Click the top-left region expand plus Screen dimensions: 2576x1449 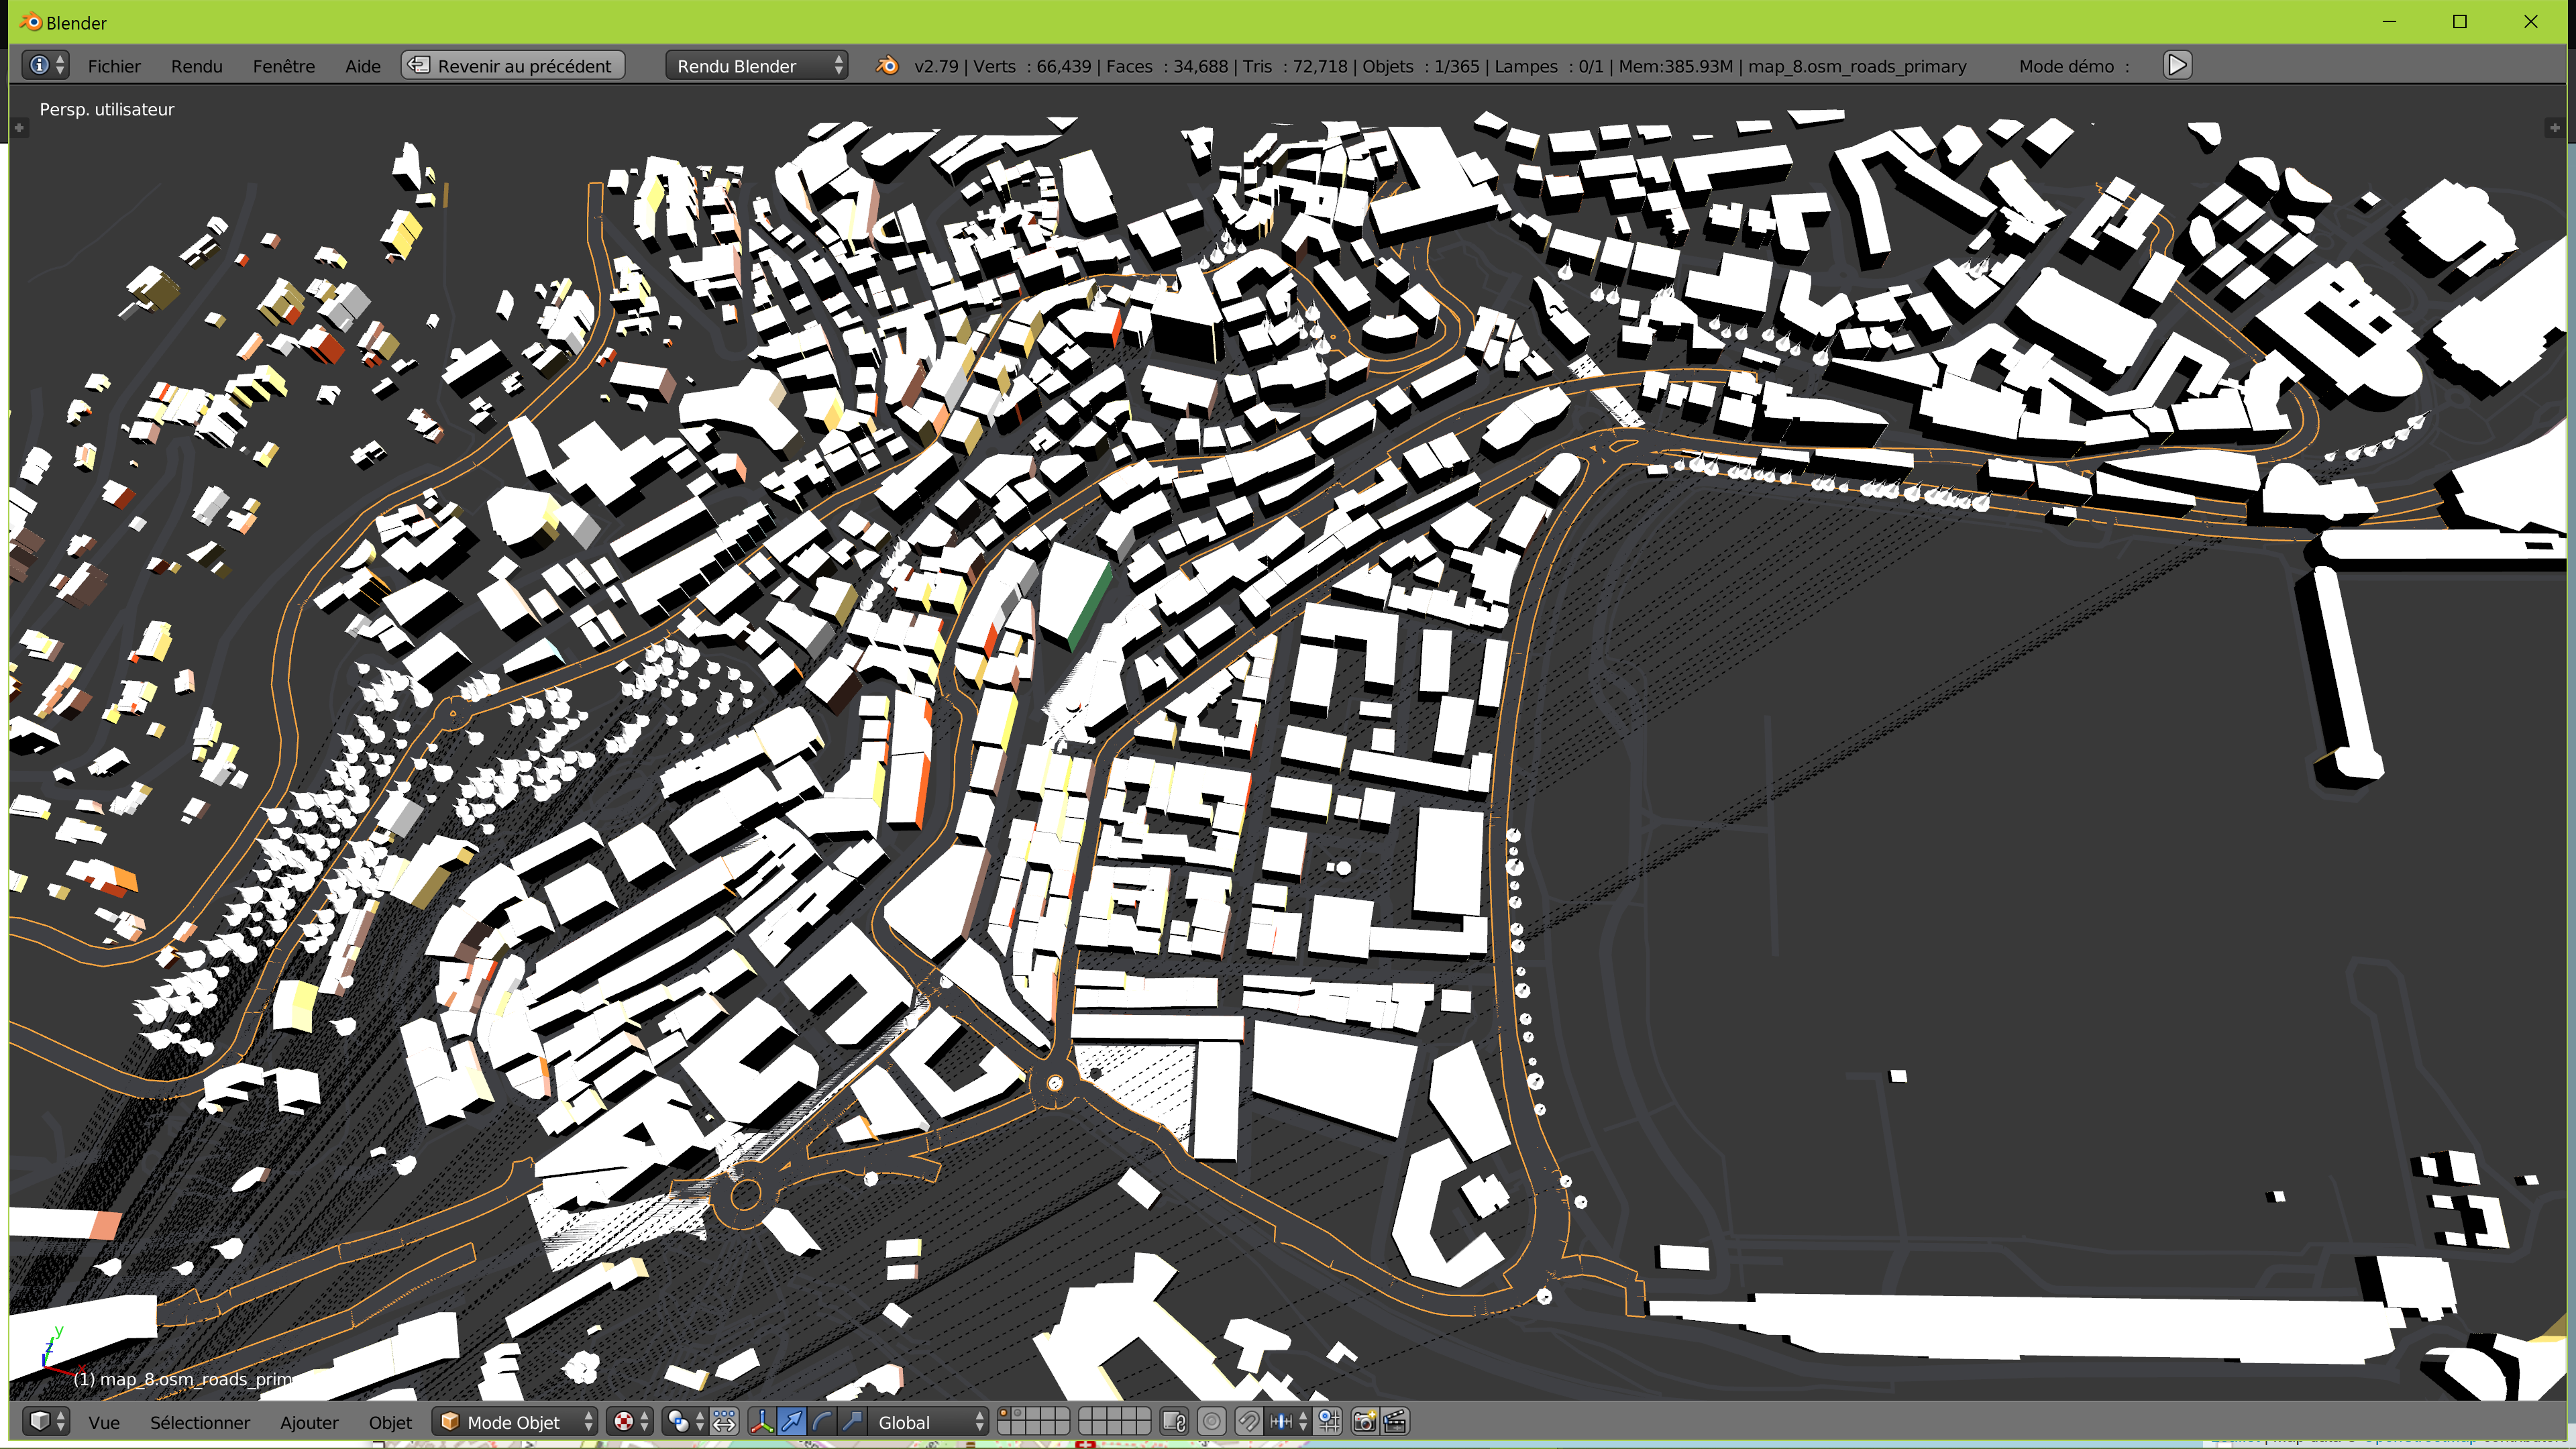pyautogui.click(x=19, y=128)
